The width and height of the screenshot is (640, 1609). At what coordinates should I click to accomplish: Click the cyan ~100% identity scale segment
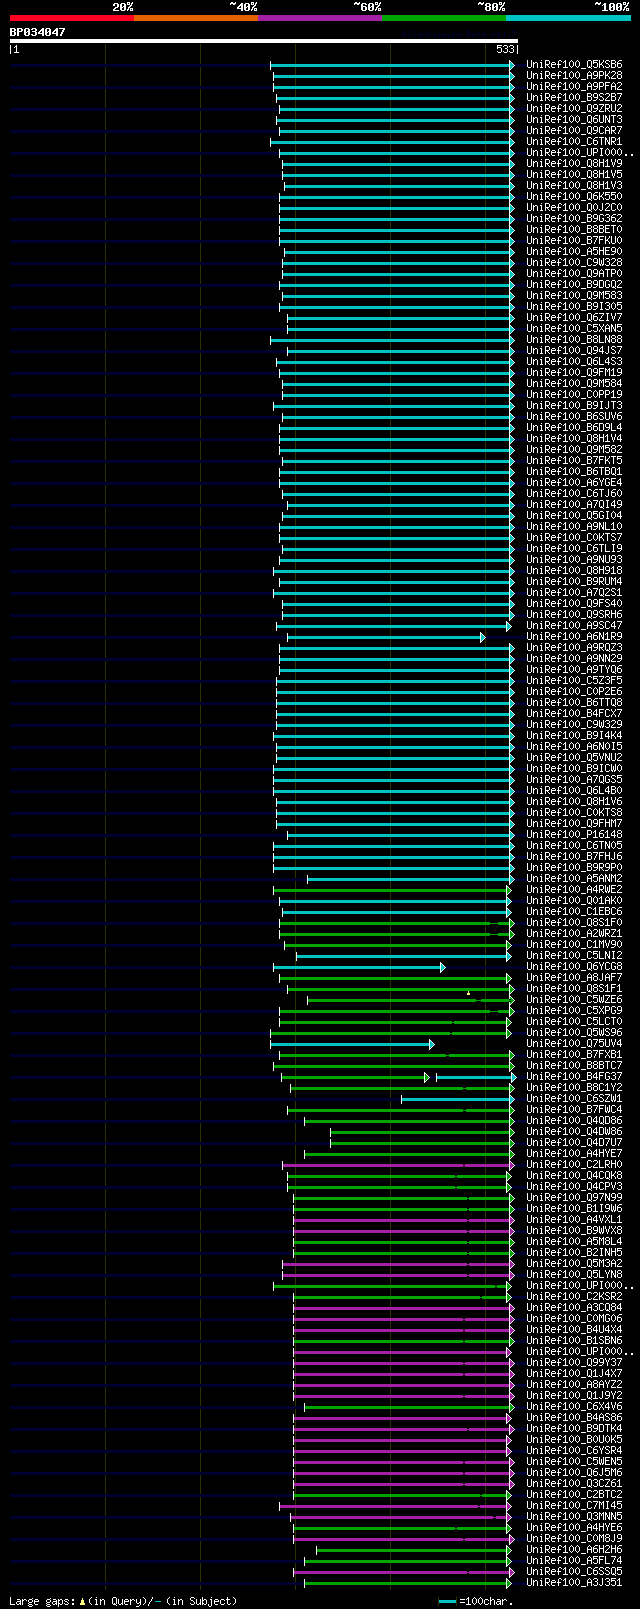point(568,18)
